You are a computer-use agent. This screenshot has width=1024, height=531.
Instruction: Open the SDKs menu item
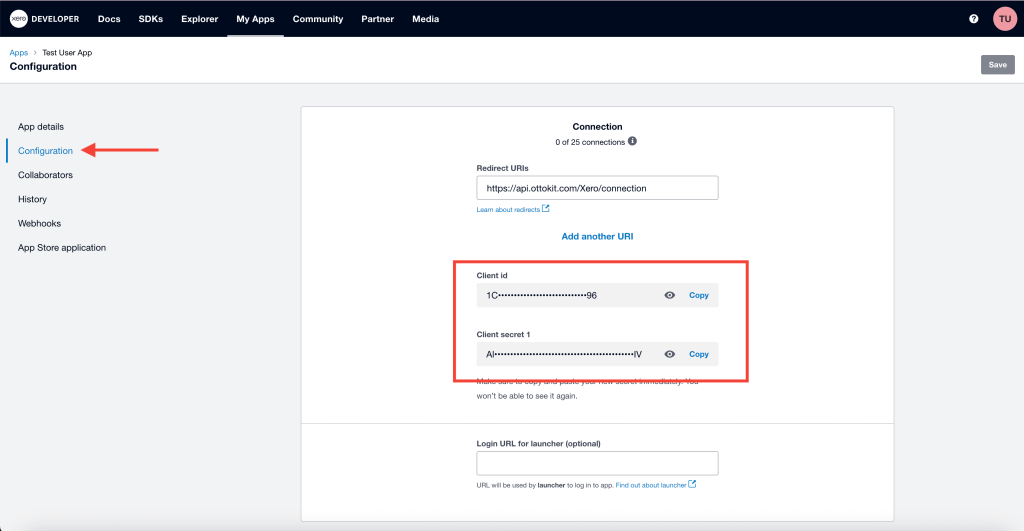pos(151,19)
